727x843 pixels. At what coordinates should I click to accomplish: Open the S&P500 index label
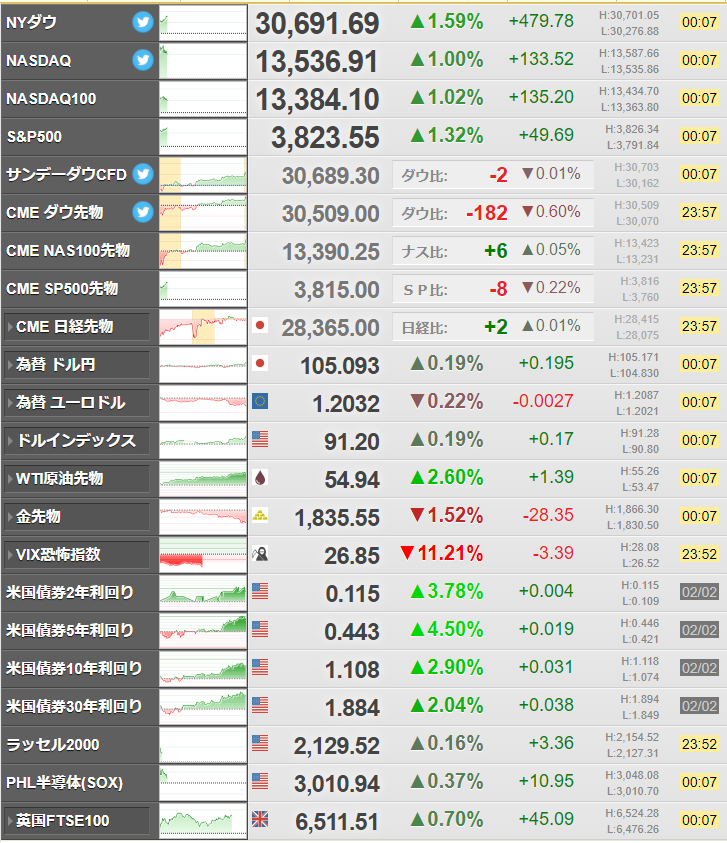pyautogui.click(x=34, y=137)
